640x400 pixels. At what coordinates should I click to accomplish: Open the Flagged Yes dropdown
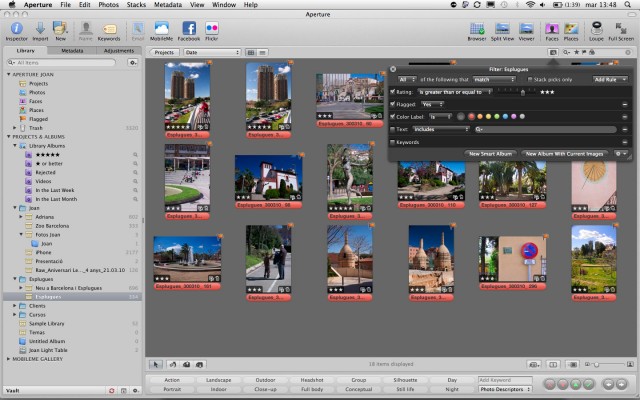point(432,104)
